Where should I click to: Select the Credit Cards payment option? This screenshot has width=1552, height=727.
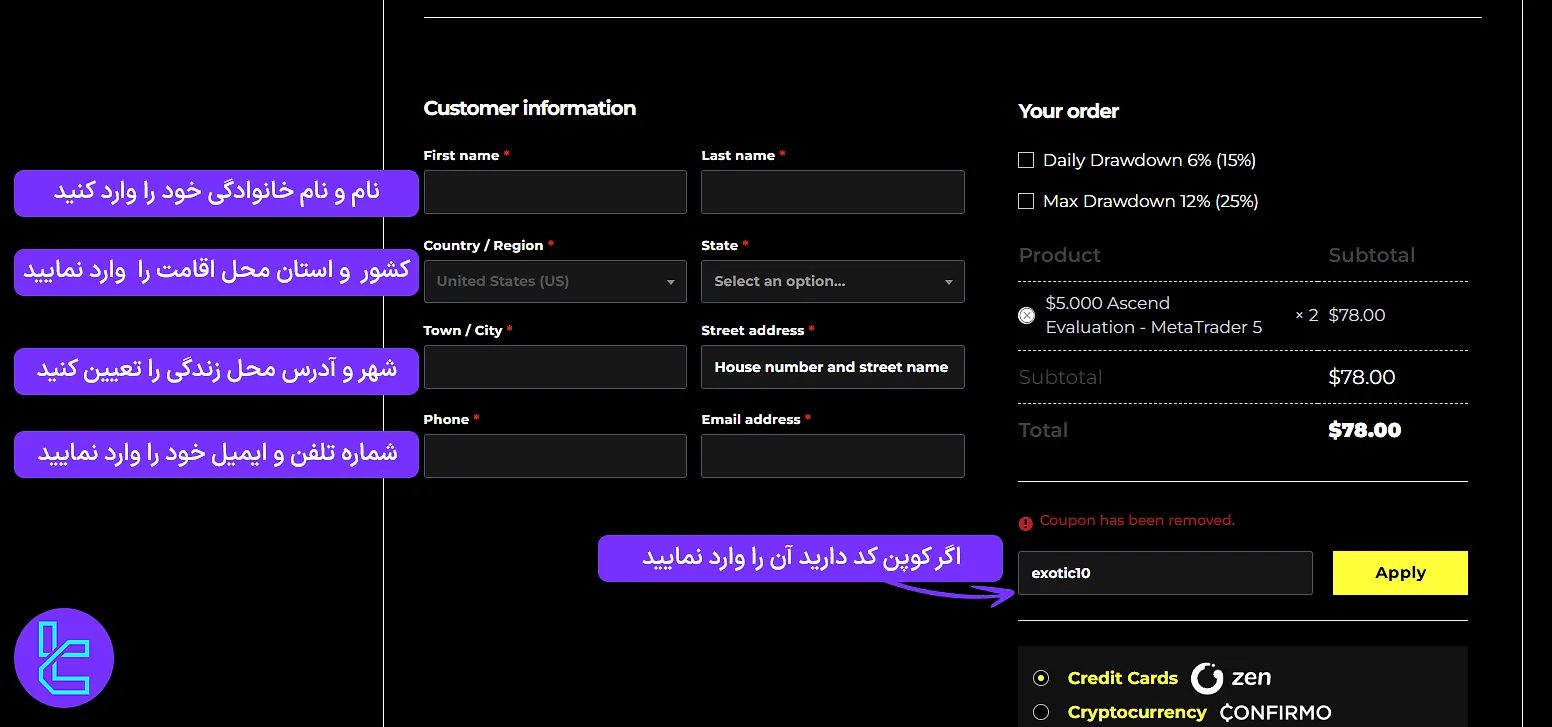pyautogui.click(x=1040, y=677)
